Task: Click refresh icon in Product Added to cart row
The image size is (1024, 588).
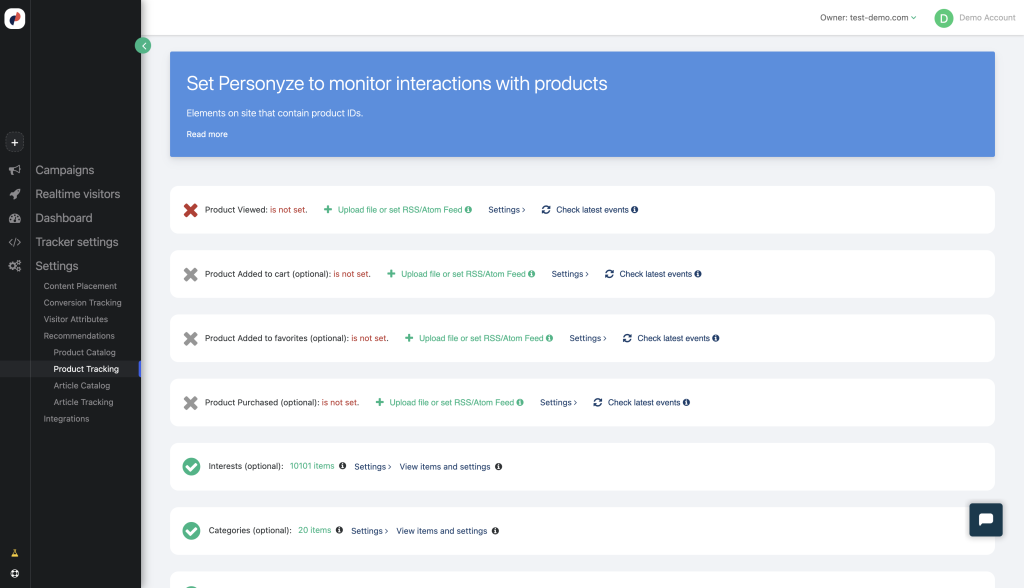Action: point(609,274)
